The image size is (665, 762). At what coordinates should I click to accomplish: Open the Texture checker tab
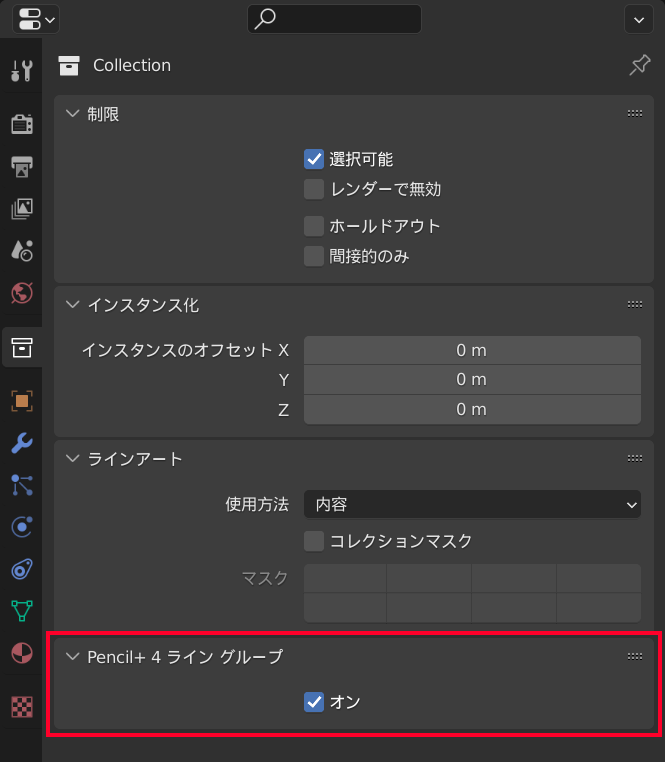click(x=22, y=707)
